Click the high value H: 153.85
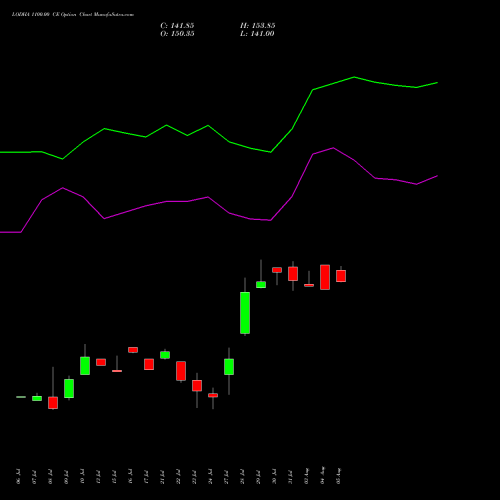The width and height of the screenshot is (500, 500). tap(258, 26)
